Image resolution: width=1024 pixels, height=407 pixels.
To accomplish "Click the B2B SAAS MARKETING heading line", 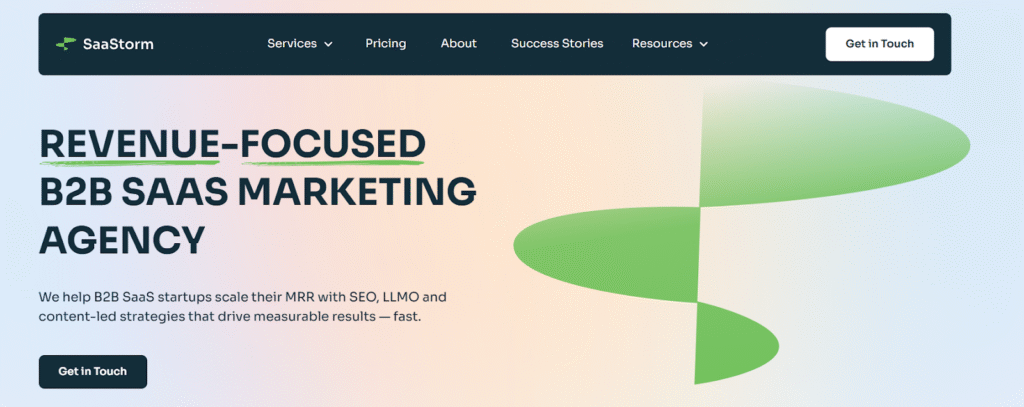I will pos(257,191).
